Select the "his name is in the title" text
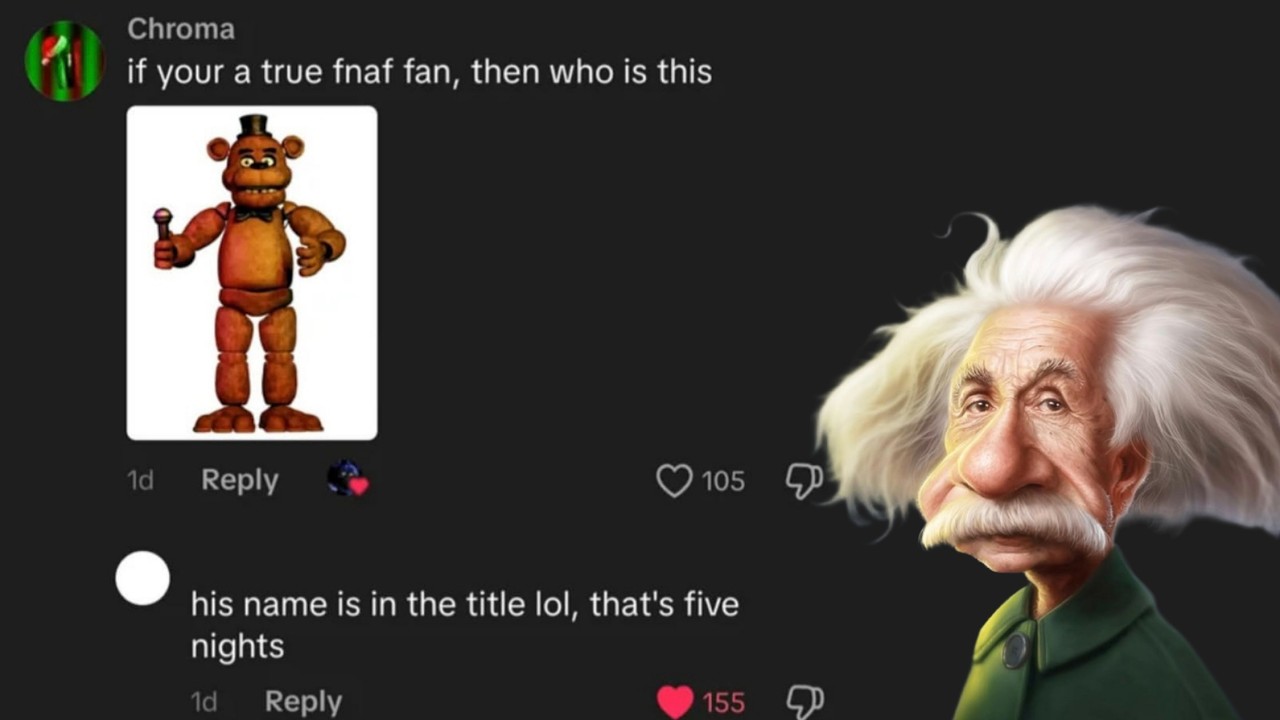 click(x=464, y=605)
